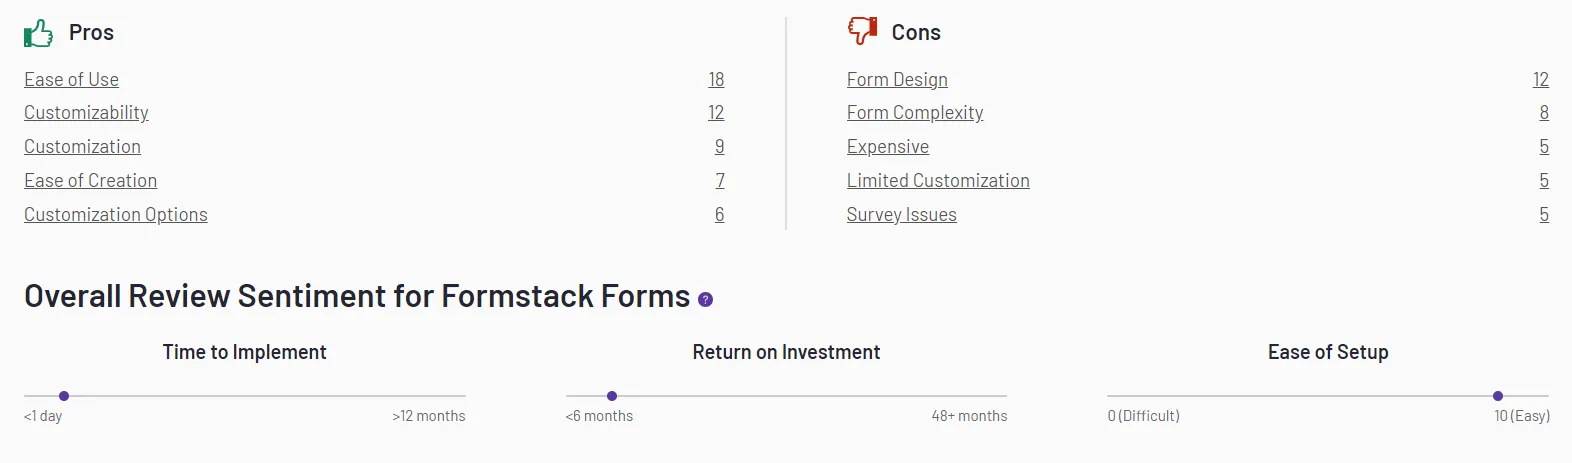Open the Form Design cons link

point(897,79)
